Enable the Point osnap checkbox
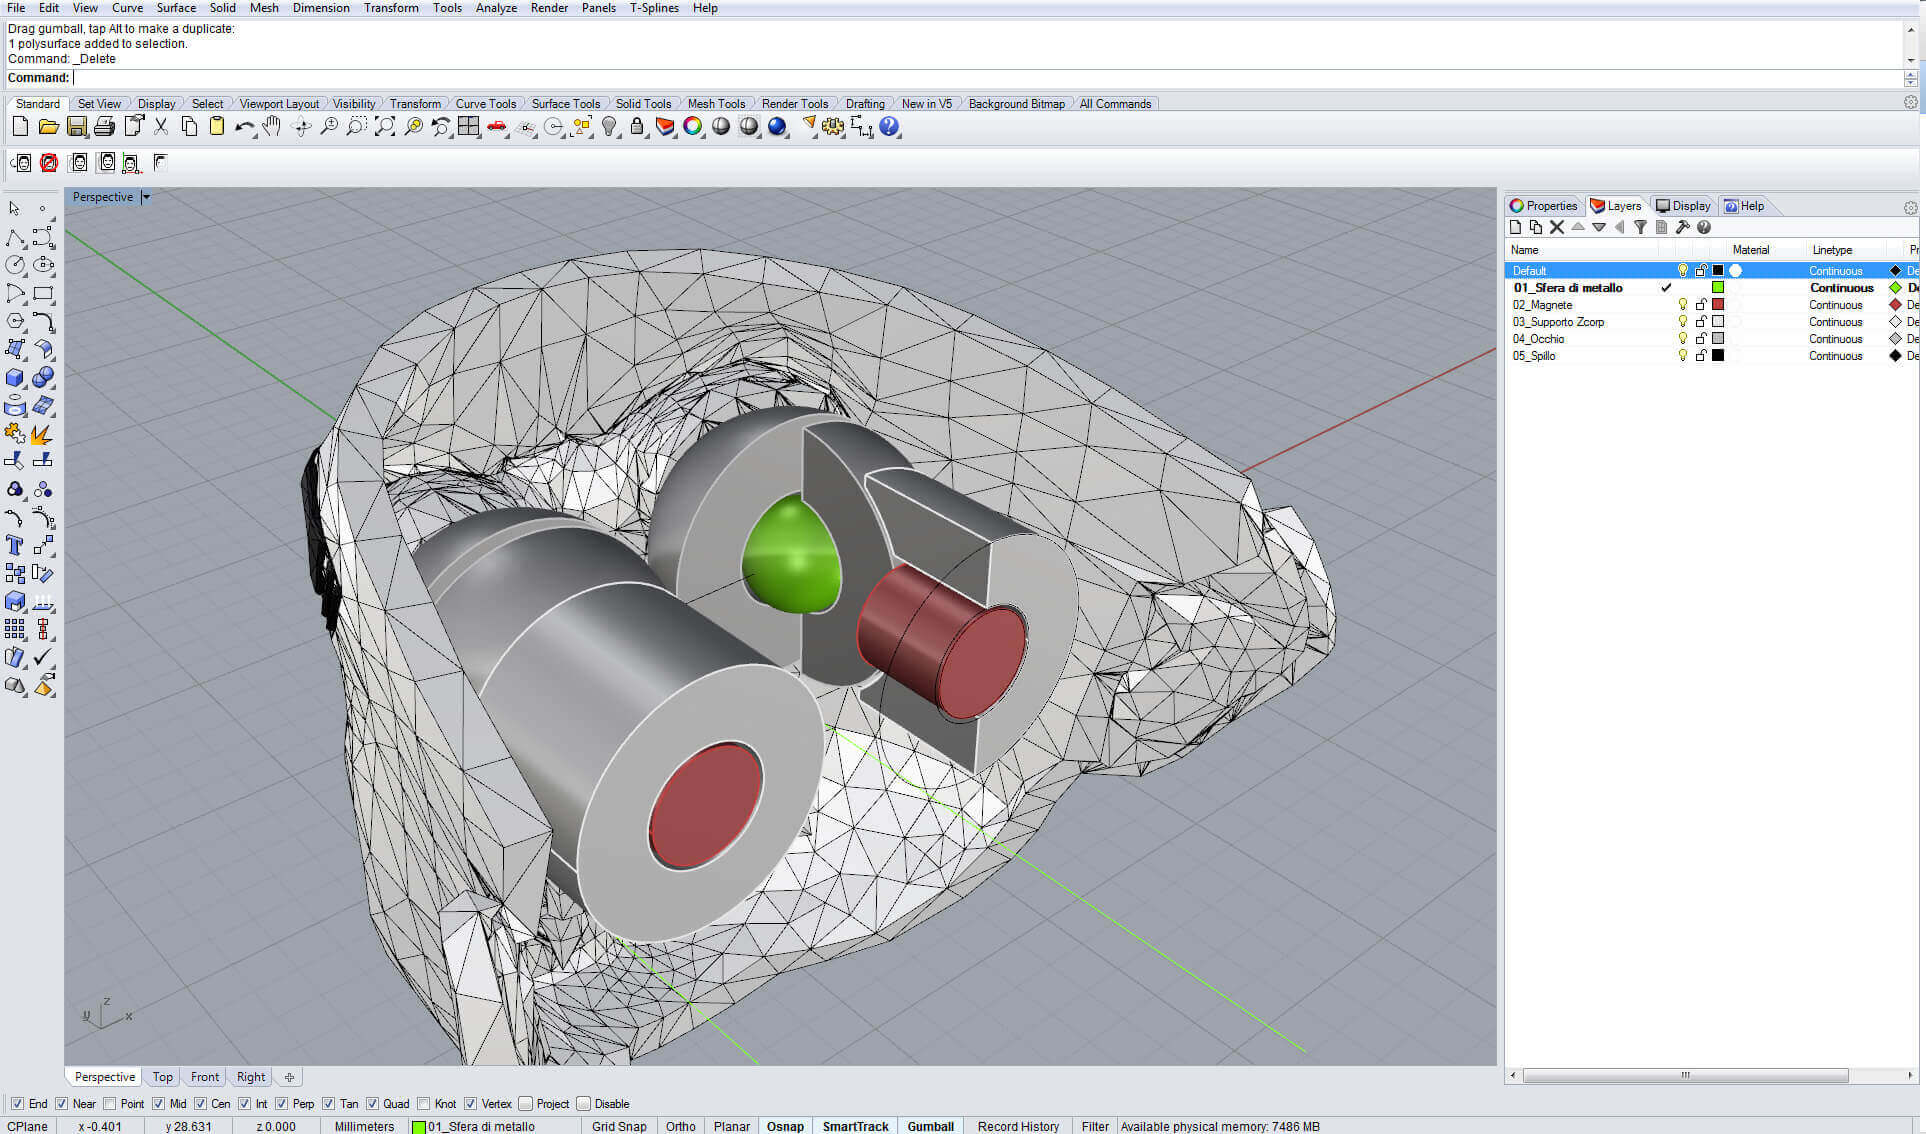The width and height of the screenshot is (1926, 1134). click(x=110, y=1104)
